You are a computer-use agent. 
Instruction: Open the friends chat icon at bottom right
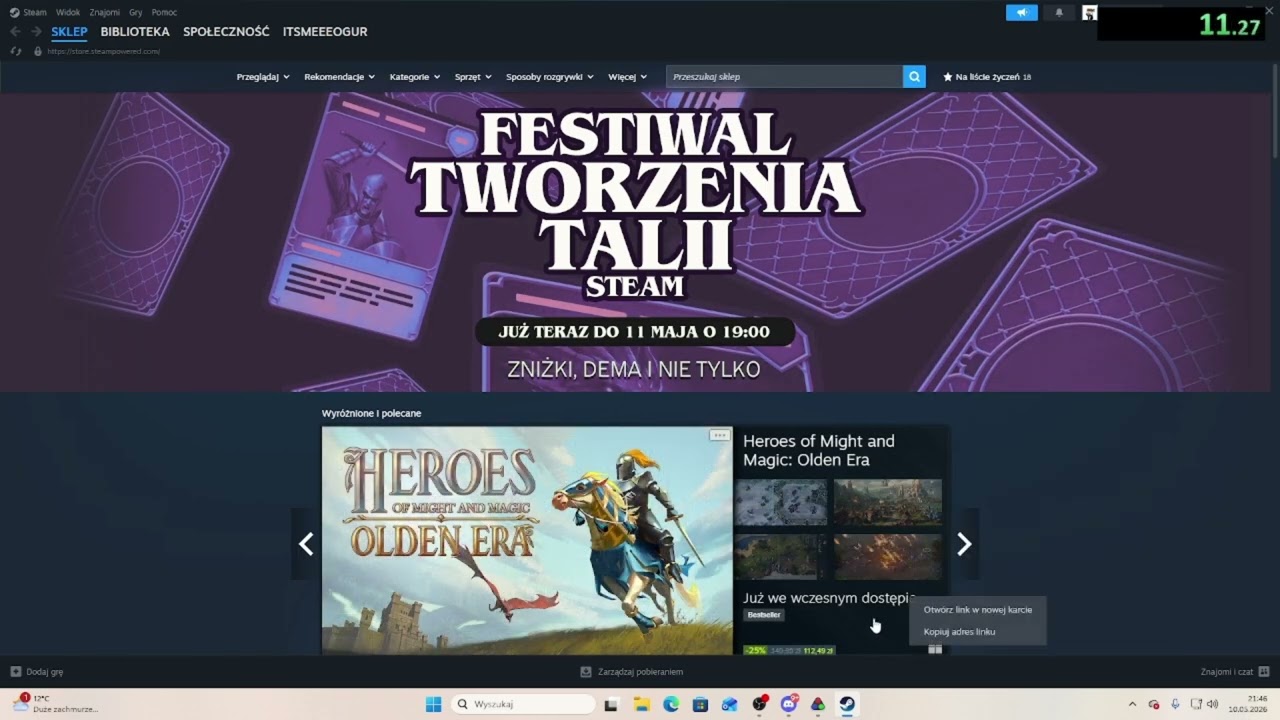click(x=1264, y=672)
